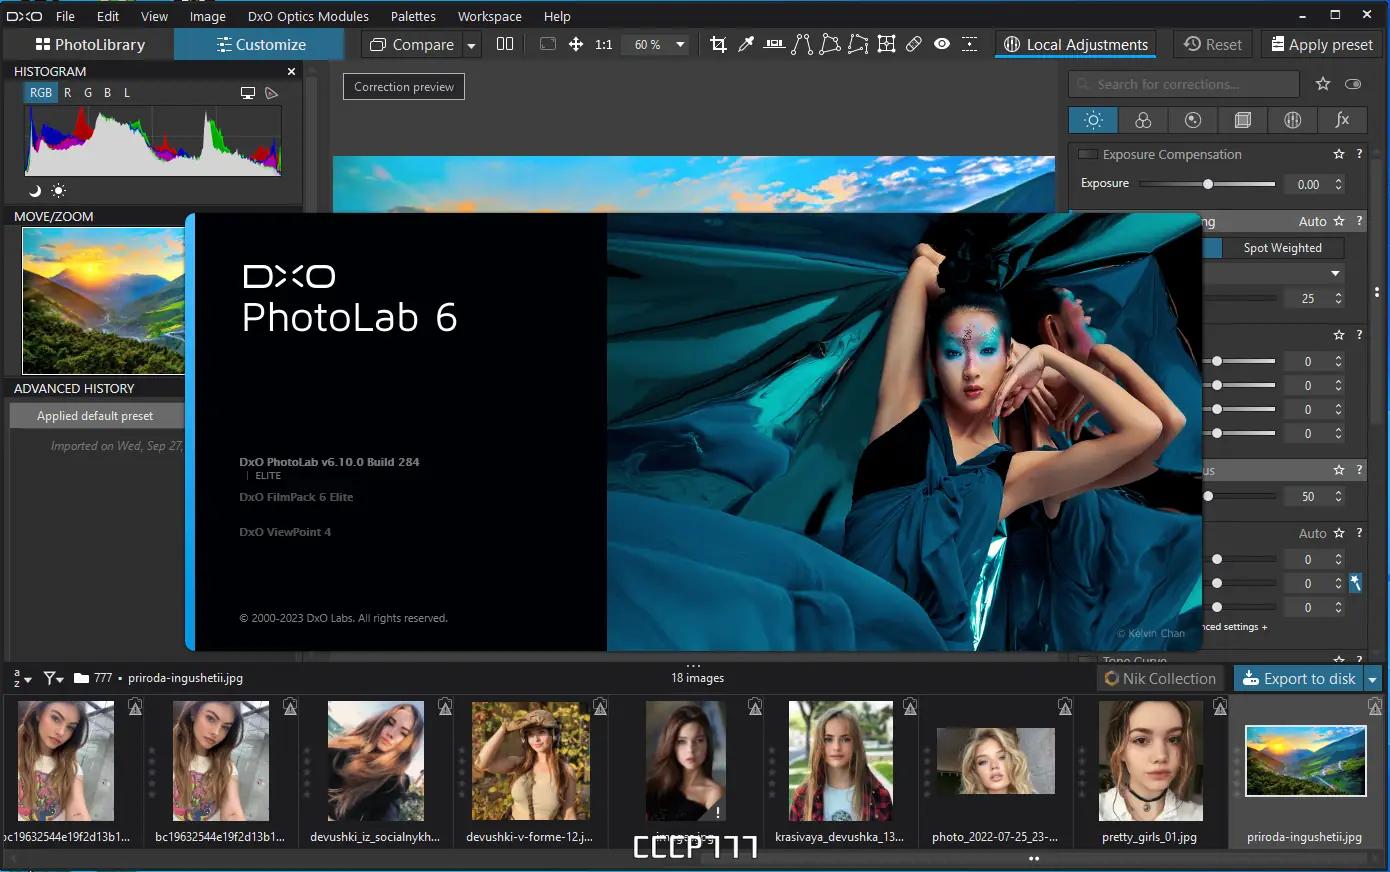Launch the Nik Collection

pos(1160,678)
